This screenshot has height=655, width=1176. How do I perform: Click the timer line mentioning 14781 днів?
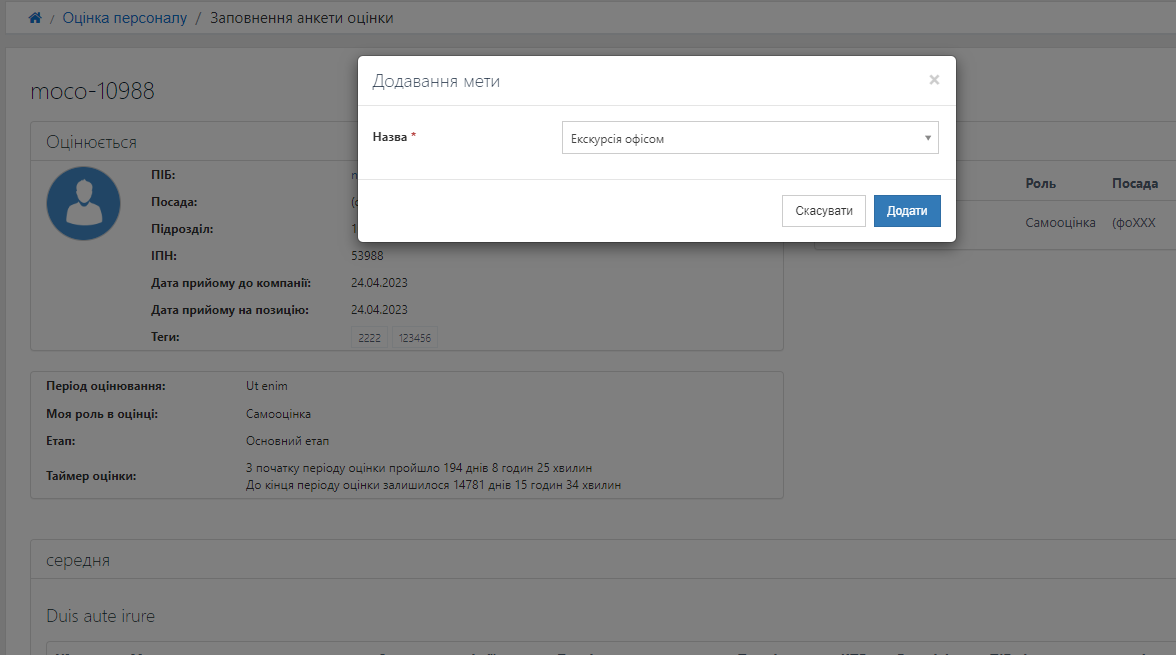(434, 485)
